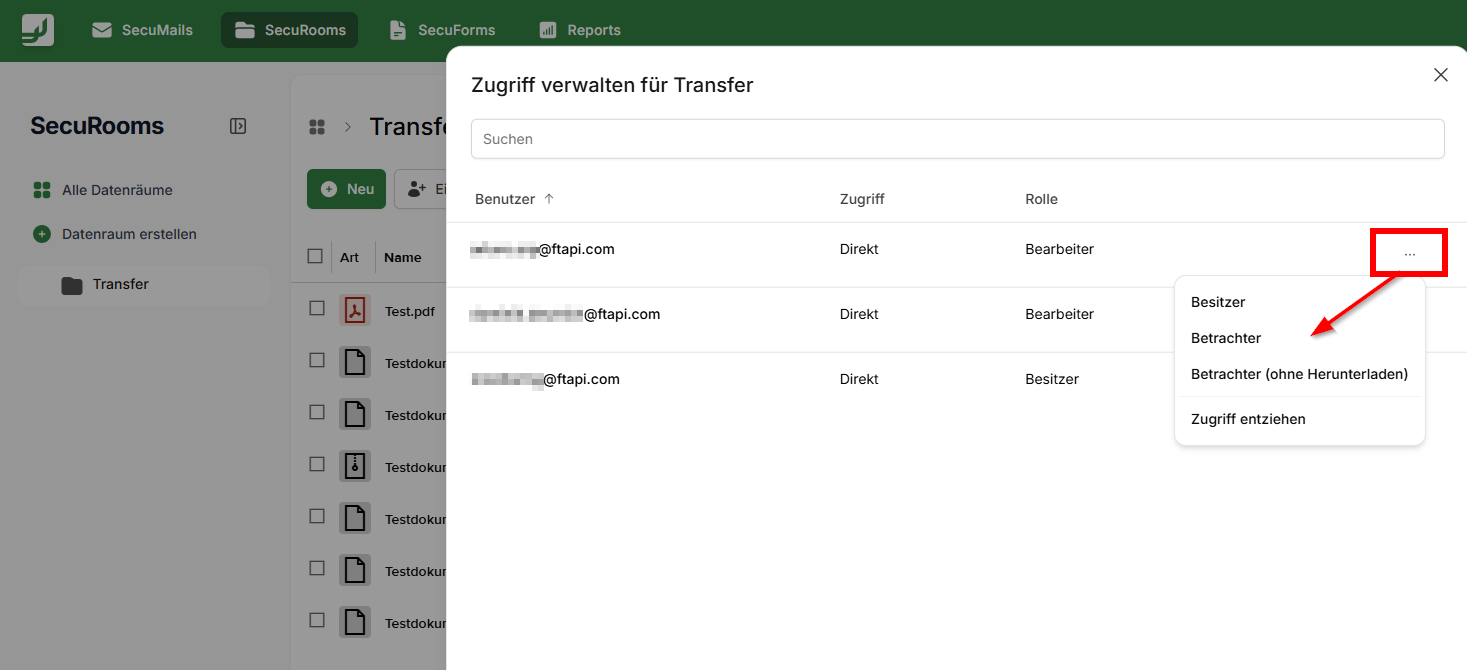Viewport: 1467px width, 670px height.
Task: Select Betrachter (ohne Herunterladen) option
Action: click(x=1299, y=374)
